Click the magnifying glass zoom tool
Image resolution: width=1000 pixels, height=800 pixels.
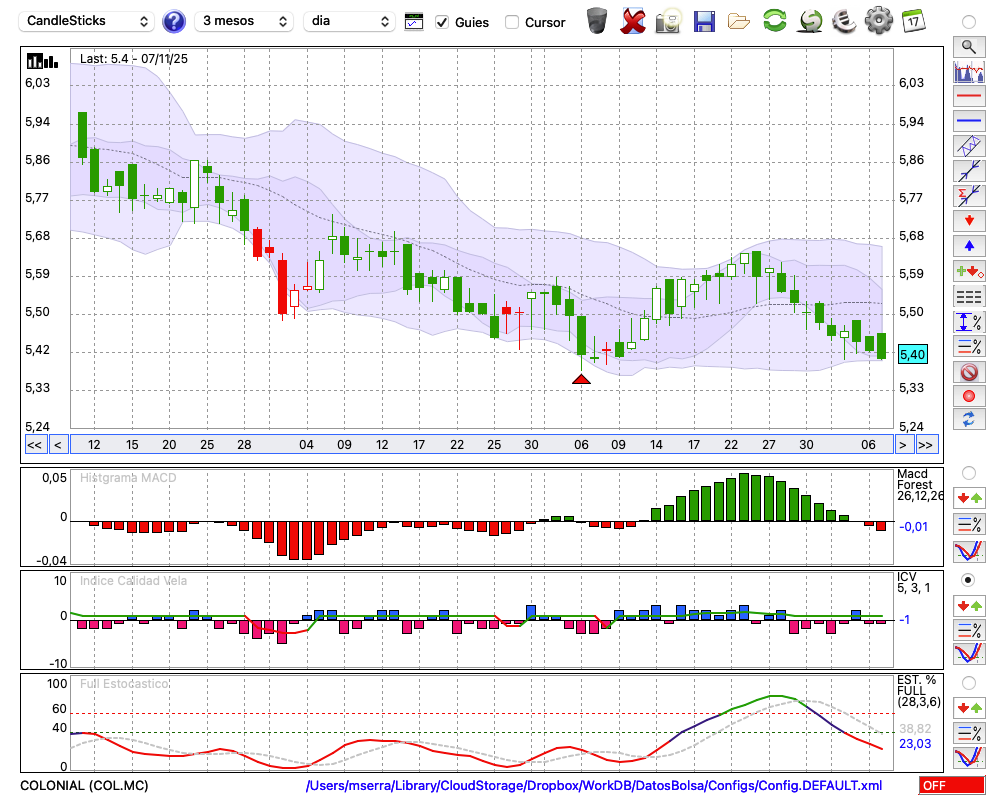(969, 46)
